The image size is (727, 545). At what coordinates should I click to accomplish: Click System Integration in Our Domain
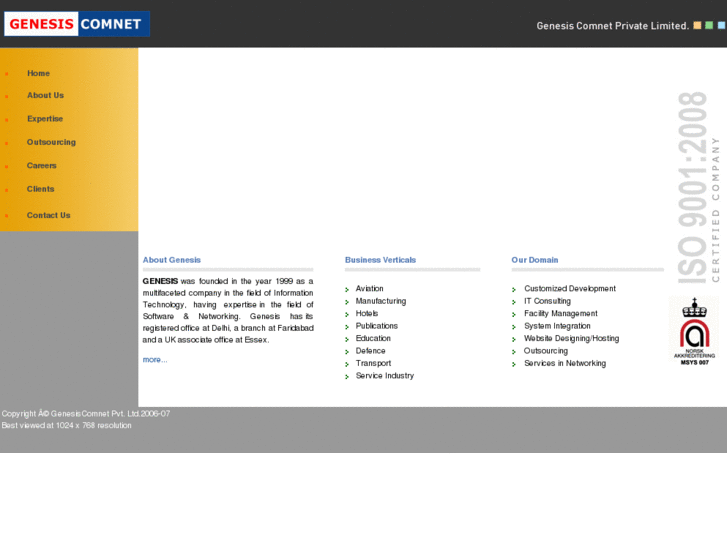coord(557,326)
